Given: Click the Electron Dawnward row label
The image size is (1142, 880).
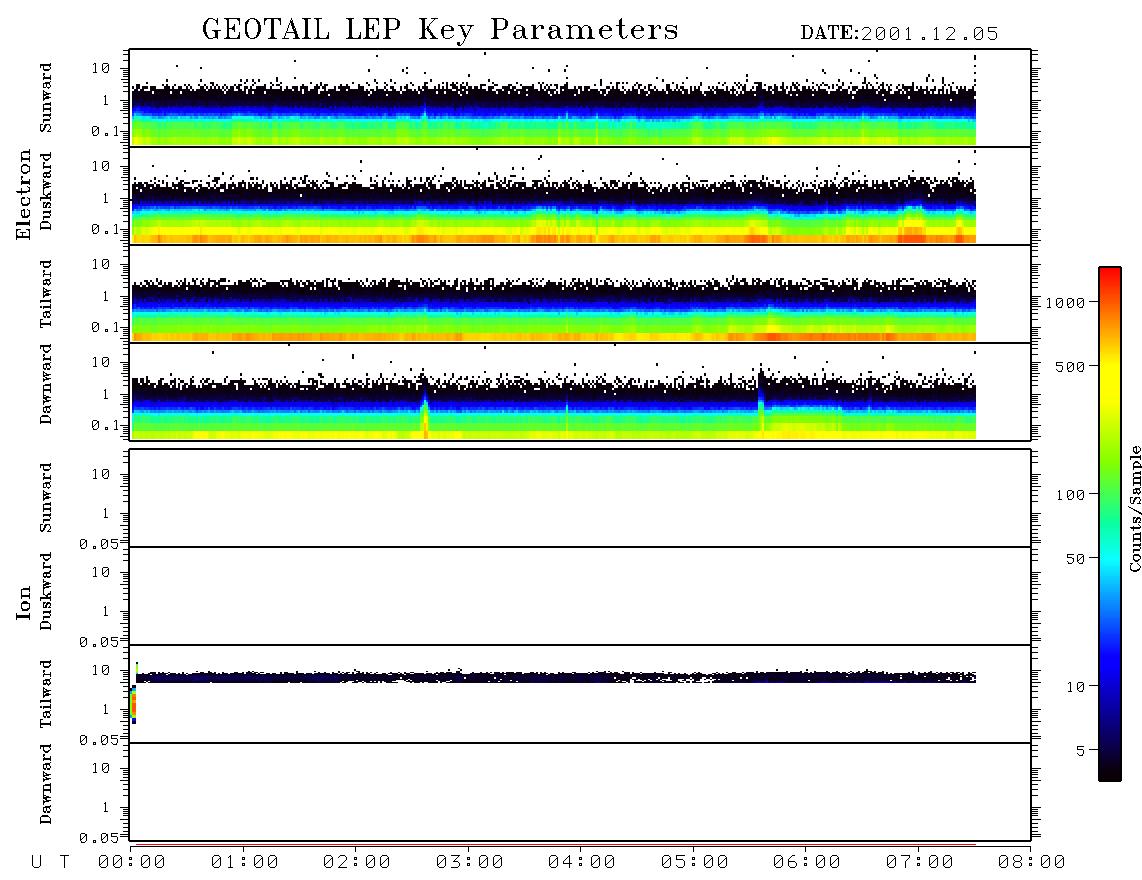Looking at the screenshot, I should pos(46,385).
